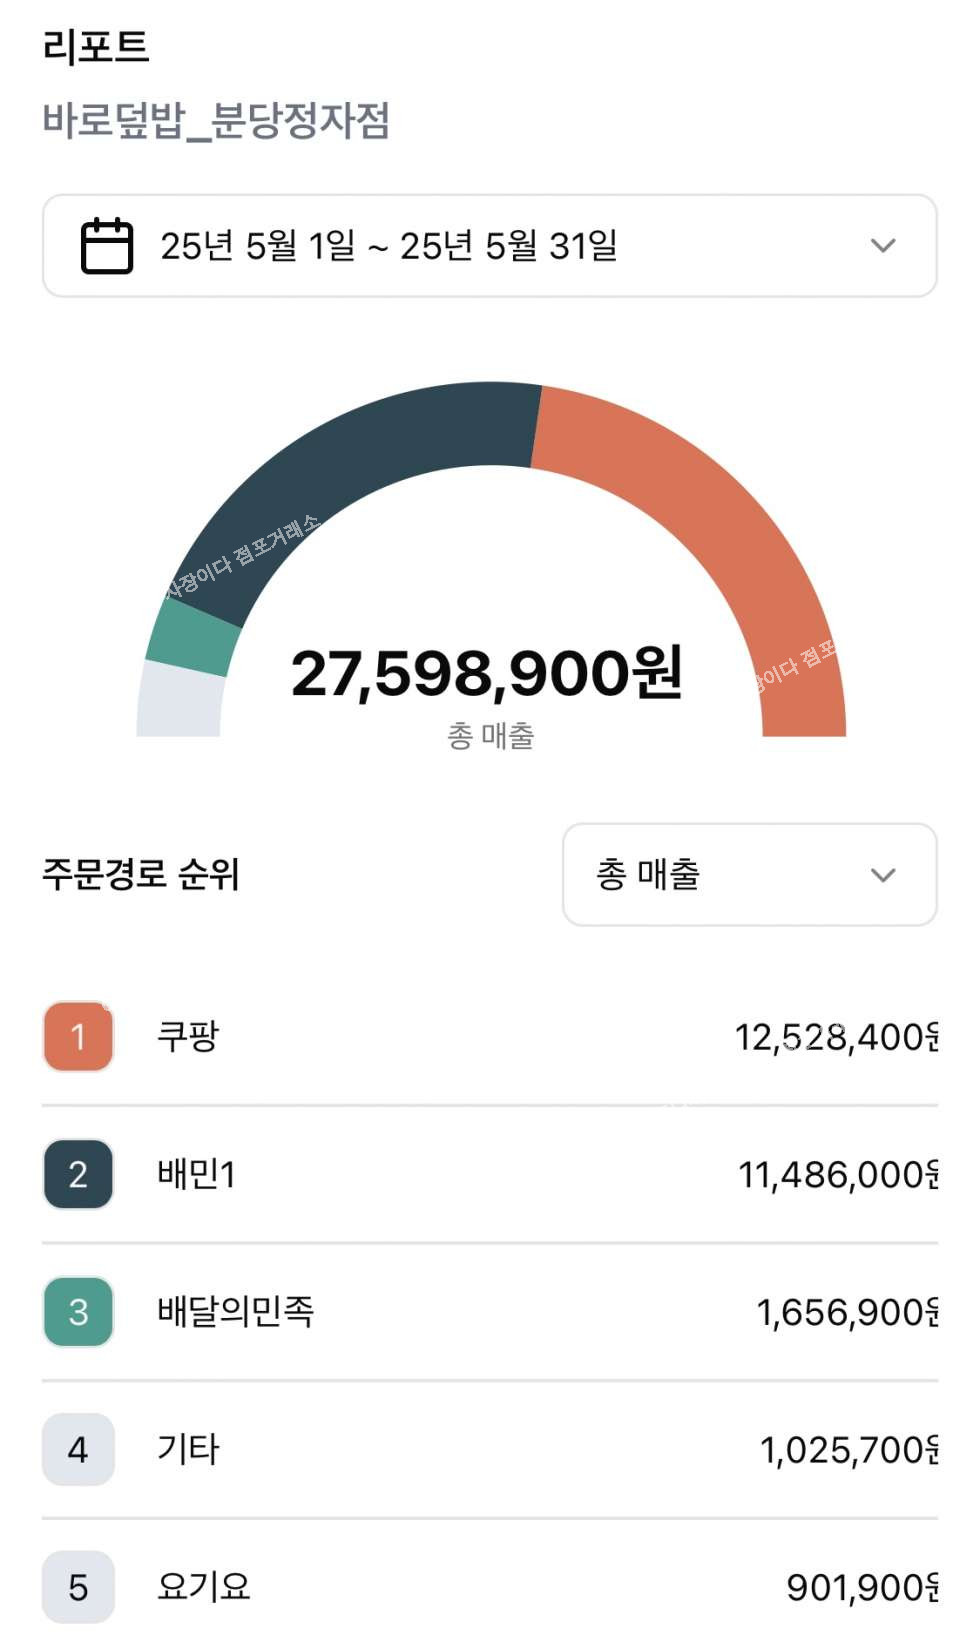Viewport: 980px width, 1649px height.
Task: Expand the date range chevron
Action: (x=882, y=246)
